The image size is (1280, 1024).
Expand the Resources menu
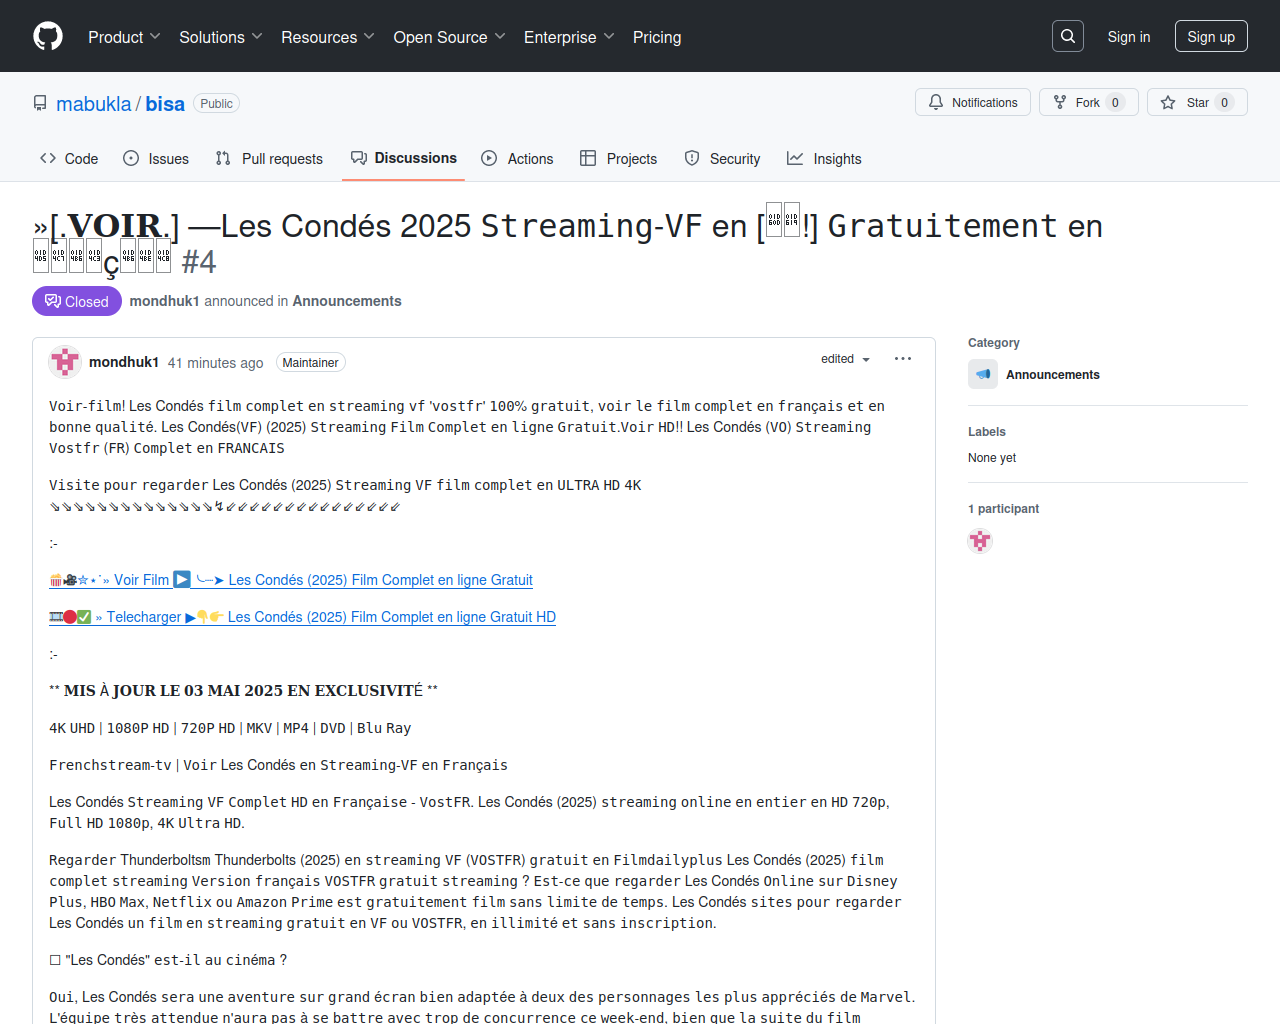tap(328, 37)
